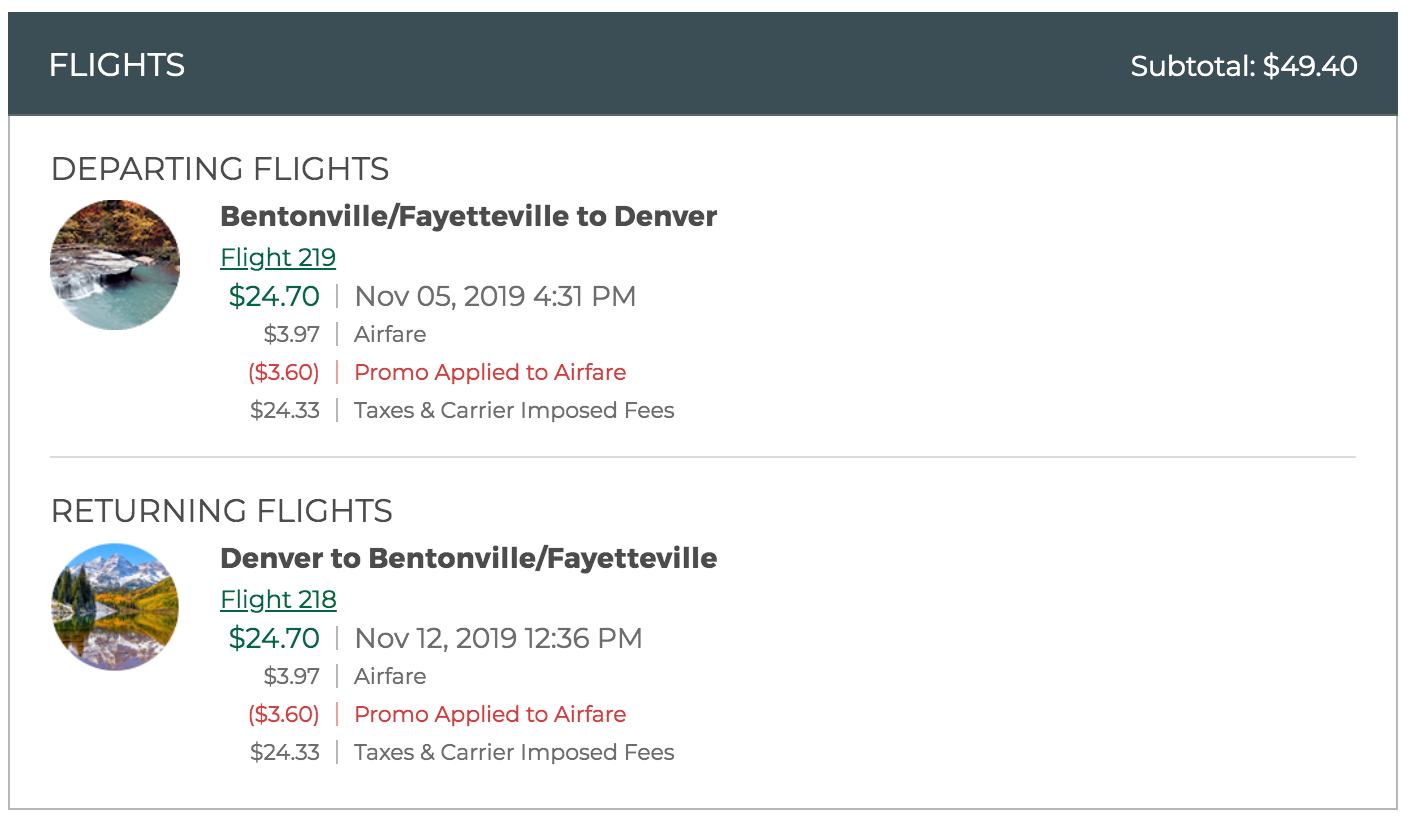
Task: Click the DEPARTING FLIGHTS section heading
Action: click(220, 169)
